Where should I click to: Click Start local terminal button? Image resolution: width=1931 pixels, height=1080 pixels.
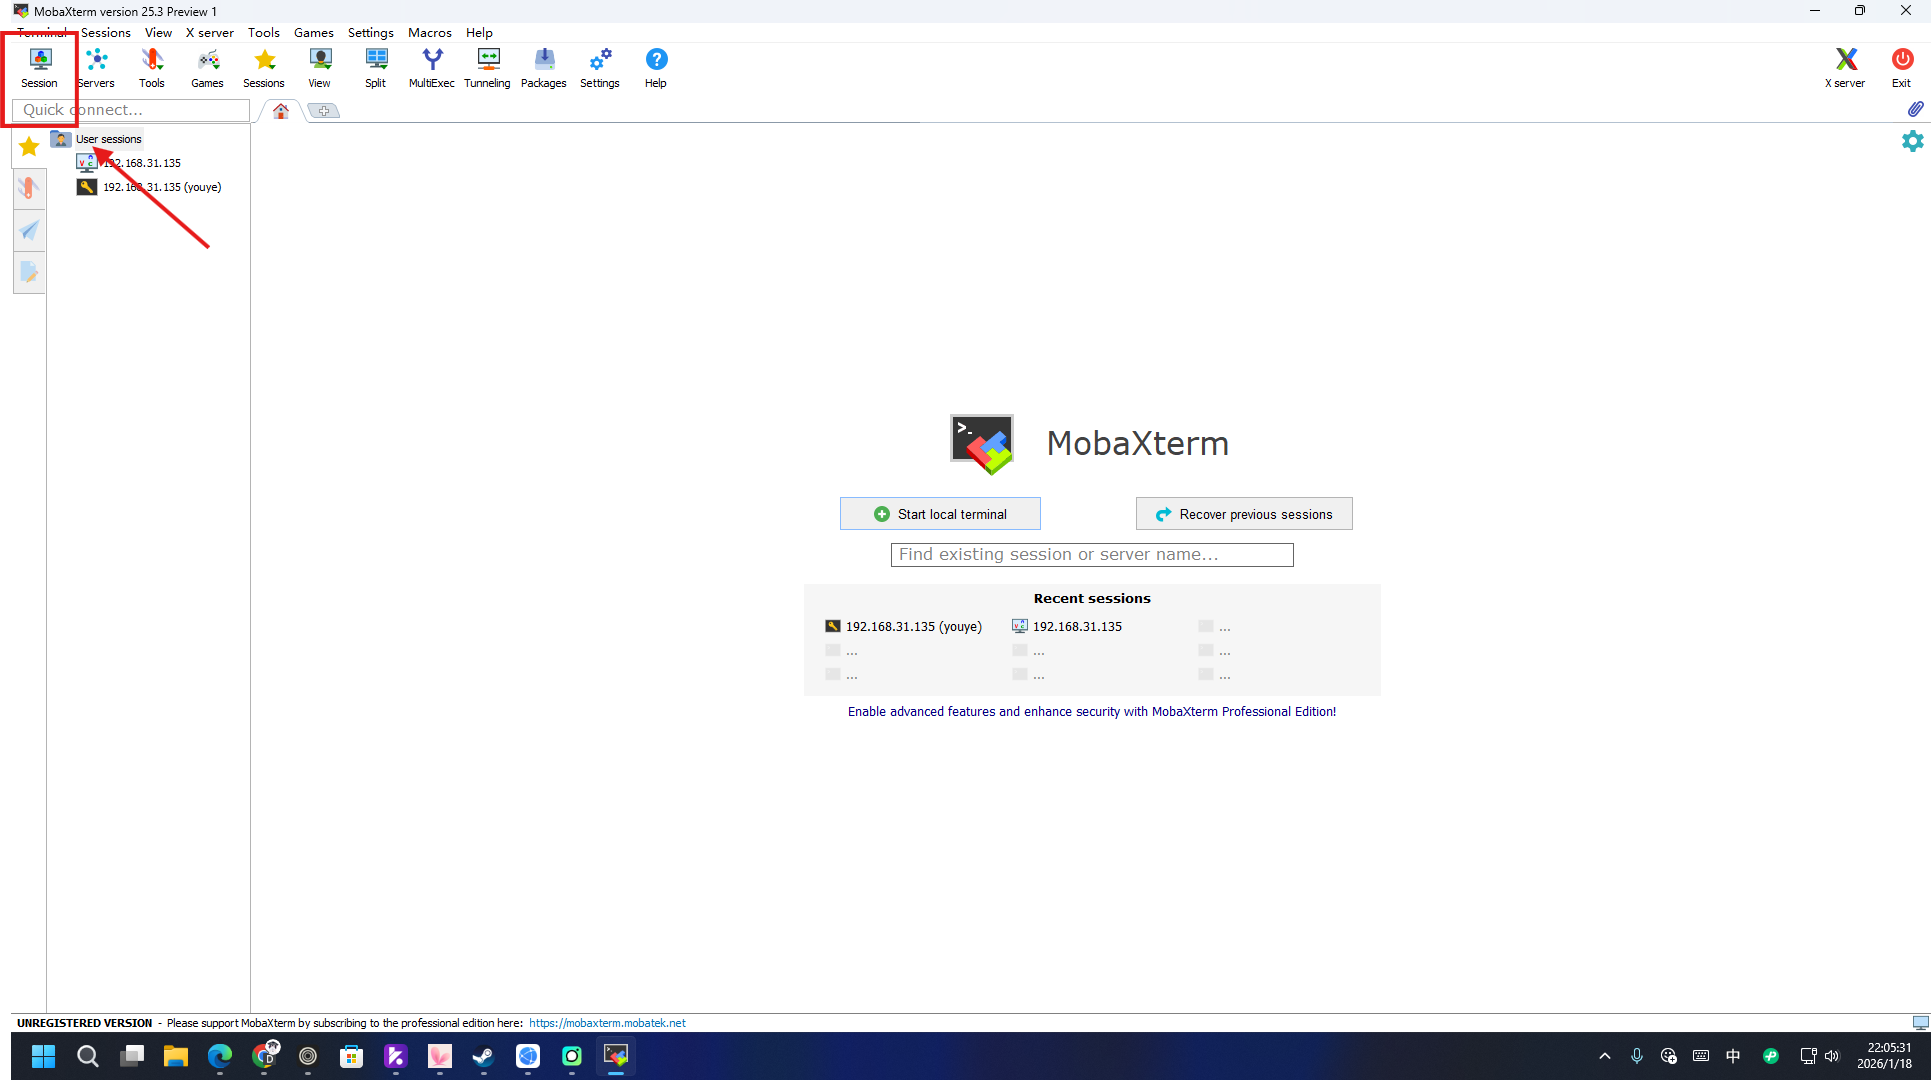(940, 514)
